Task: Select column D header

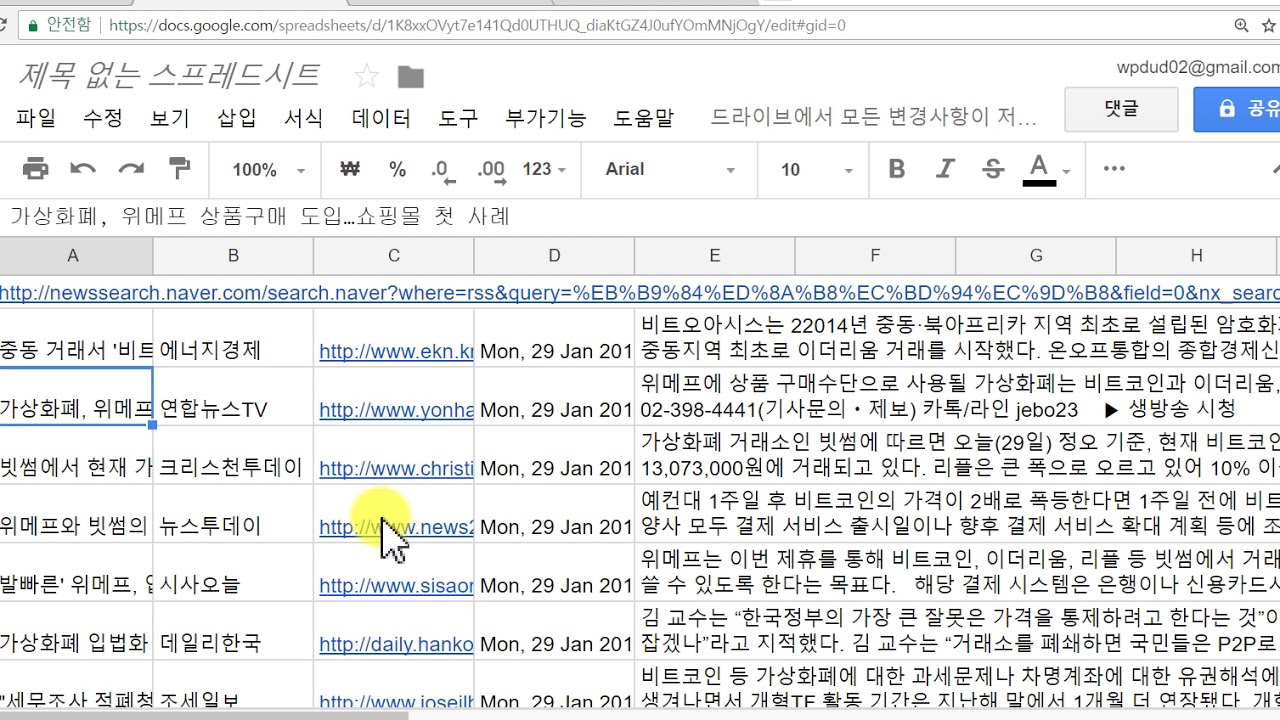Action: point(554,256)
